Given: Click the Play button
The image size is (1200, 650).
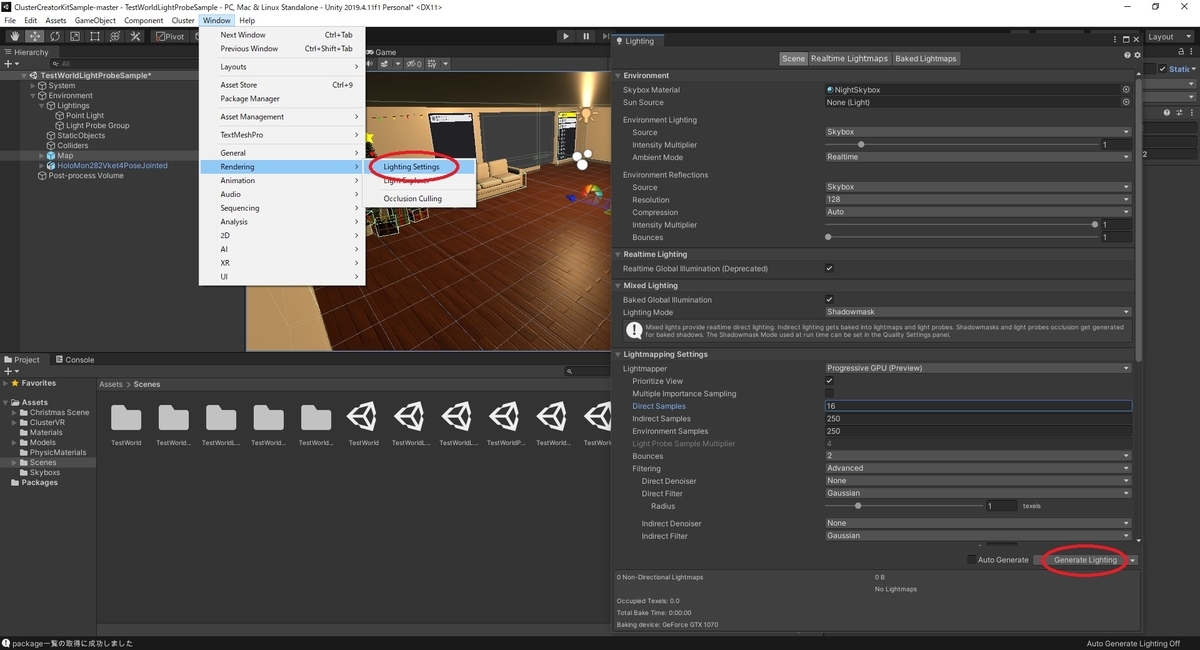Looking at the screenshot, I should pyautogui.click(x=565, y=36).
